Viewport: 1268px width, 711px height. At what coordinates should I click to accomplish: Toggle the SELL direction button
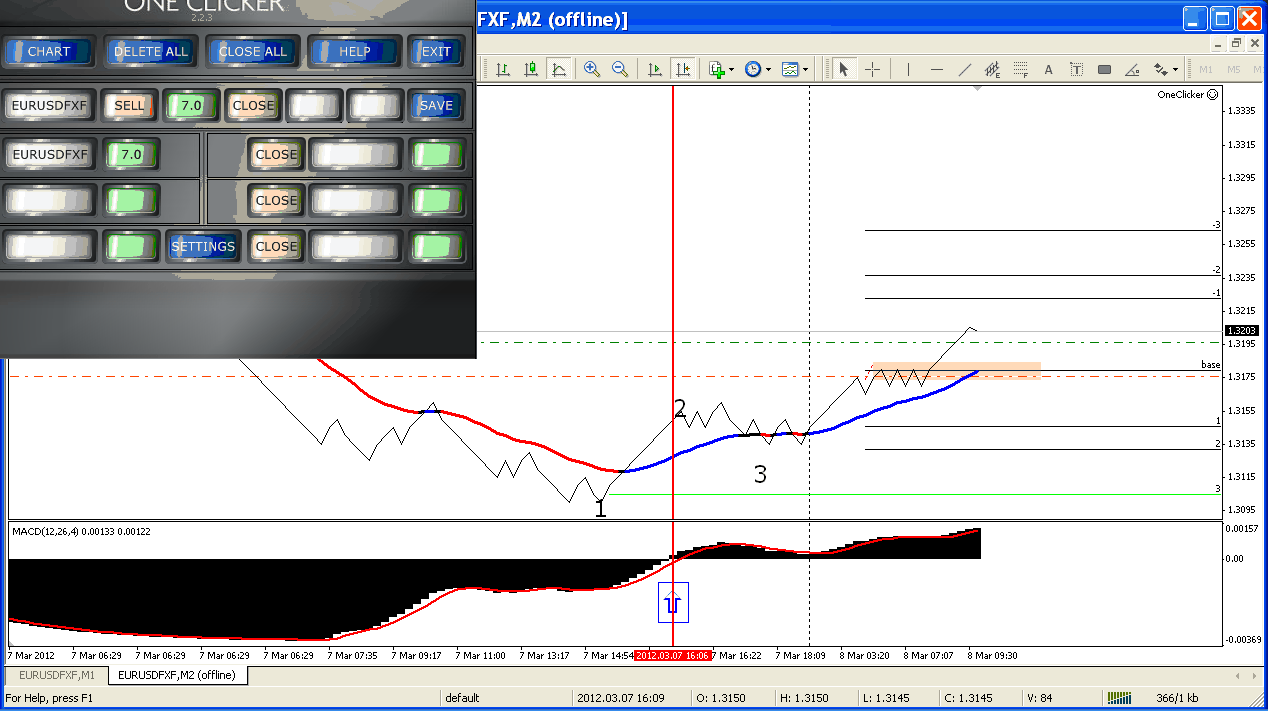click(x=129, y=105)
